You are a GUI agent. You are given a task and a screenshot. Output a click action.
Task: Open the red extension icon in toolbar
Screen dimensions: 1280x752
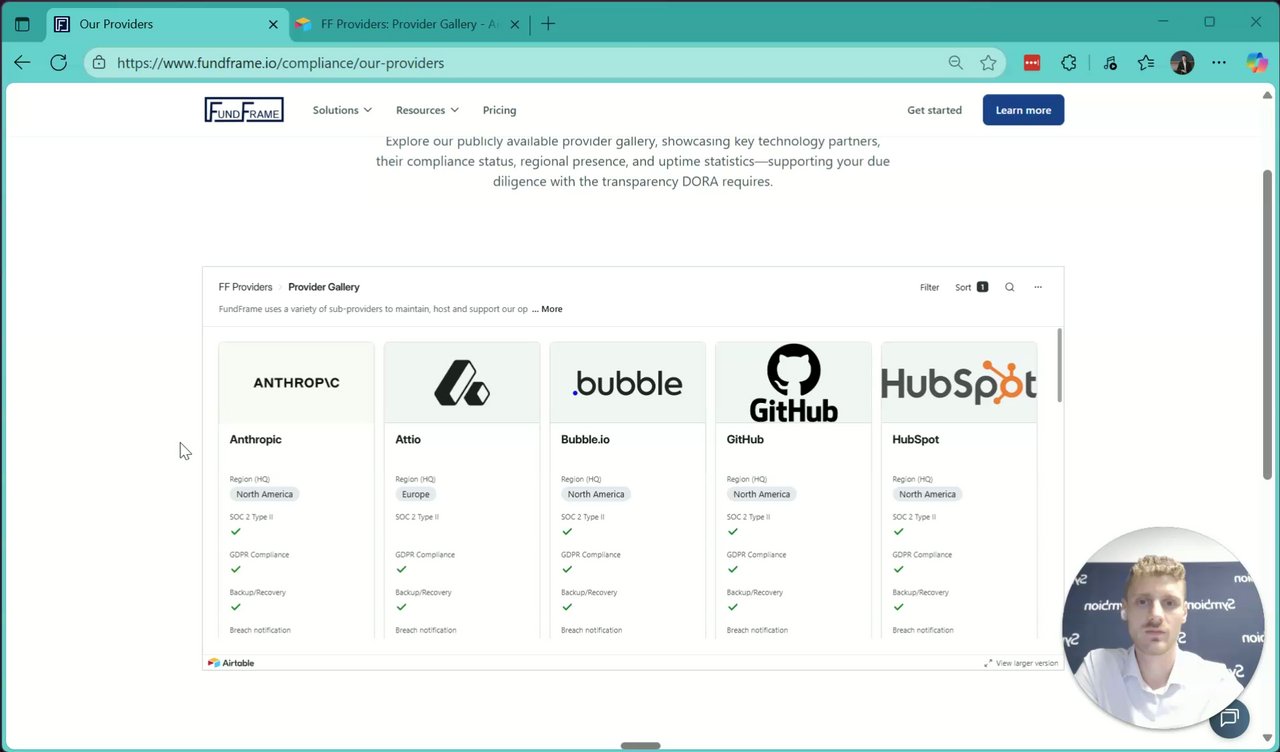click(x=1032, y=63)
